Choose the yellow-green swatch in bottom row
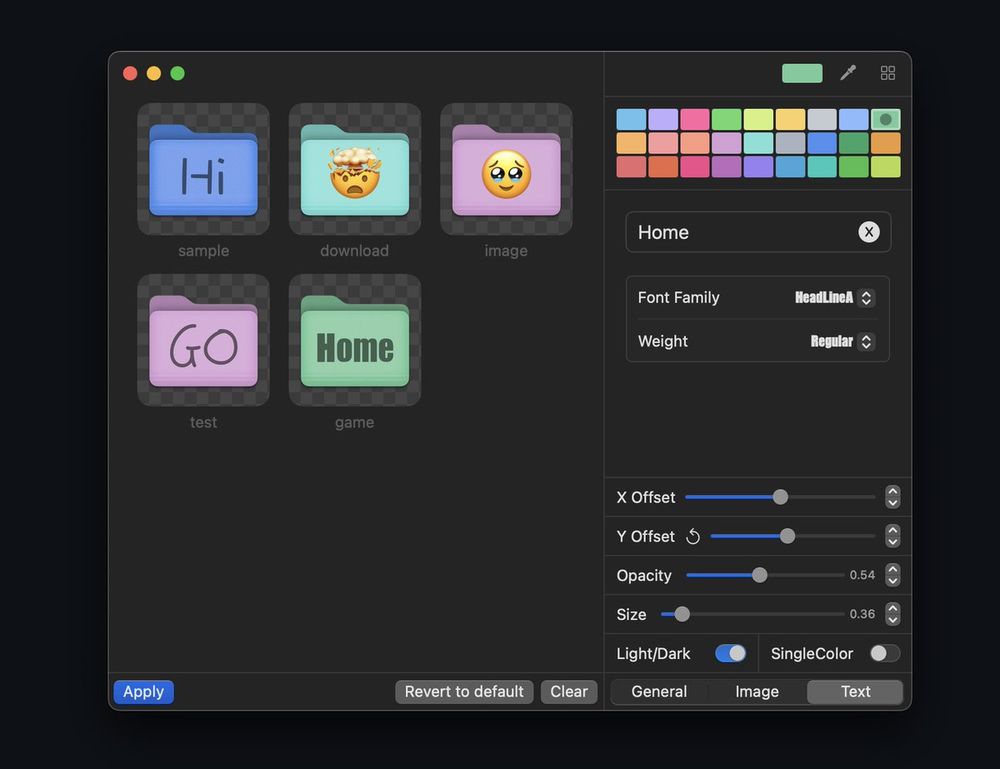Viewport: 1000px width, 769px height. (885, 166)
